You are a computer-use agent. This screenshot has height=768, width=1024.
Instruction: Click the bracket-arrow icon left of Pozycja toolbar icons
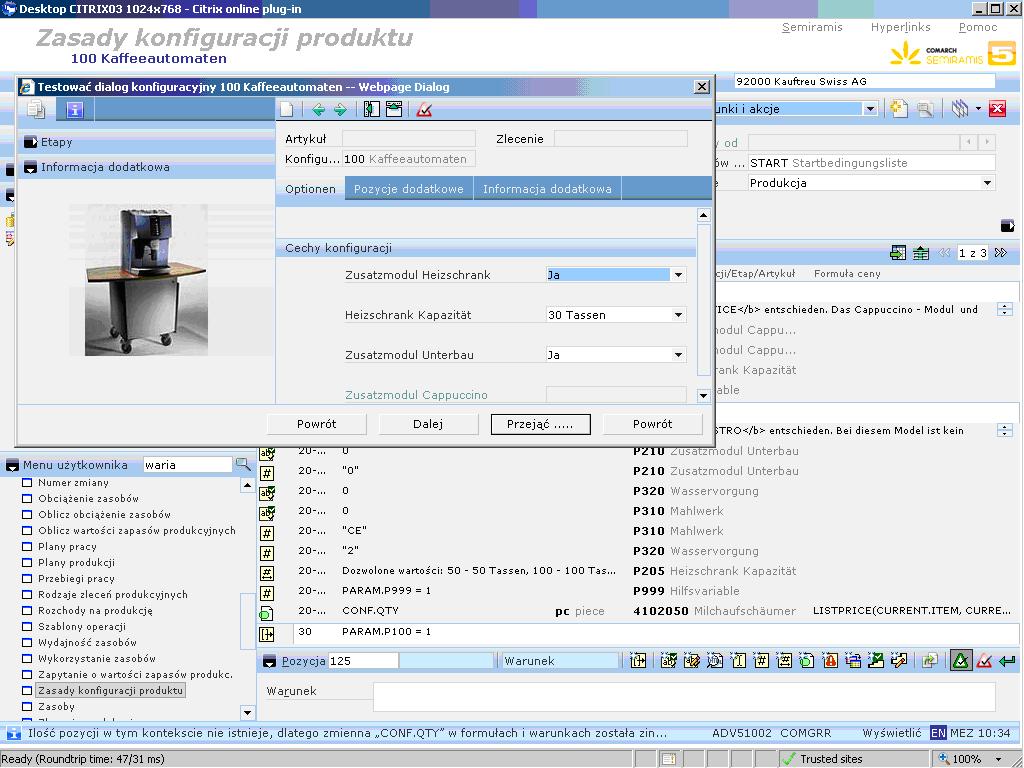(638, 661)
